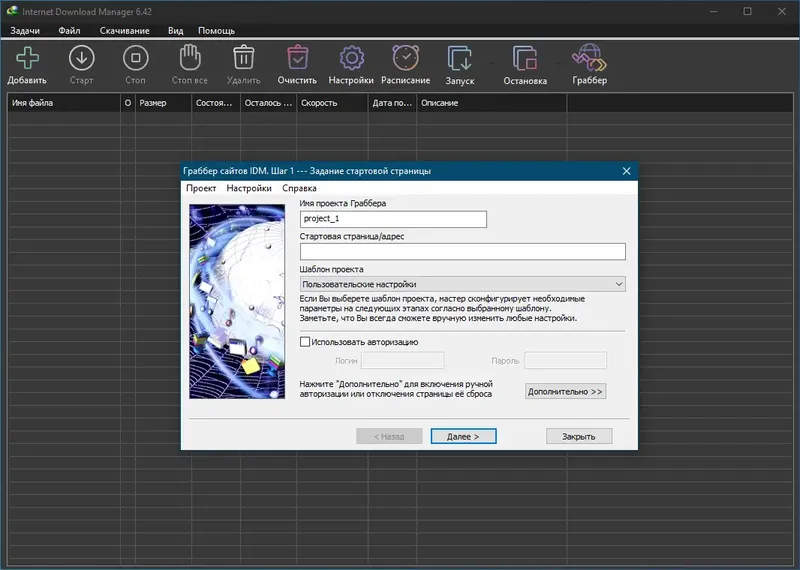
Task: Click the Очистить toolbar icon
Action: [x=297, y=58]
